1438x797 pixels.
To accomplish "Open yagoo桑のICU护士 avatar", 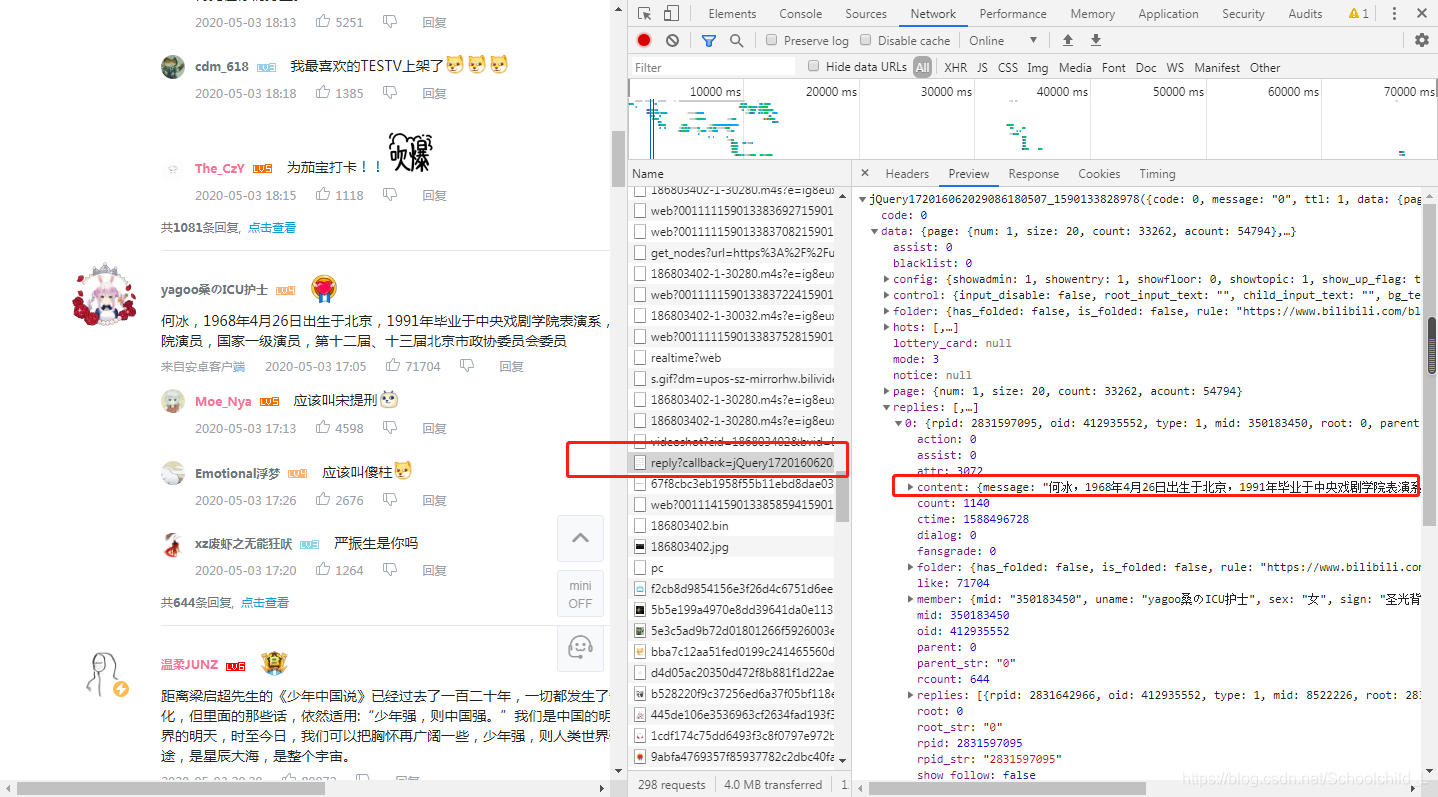I will coord(105,296).
